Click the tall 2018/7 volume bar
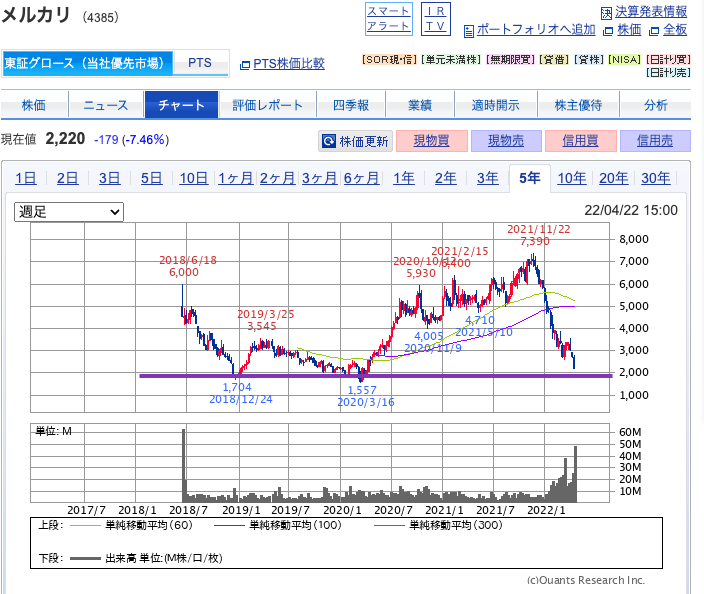 pyautogui.click(x=183, y=465)
